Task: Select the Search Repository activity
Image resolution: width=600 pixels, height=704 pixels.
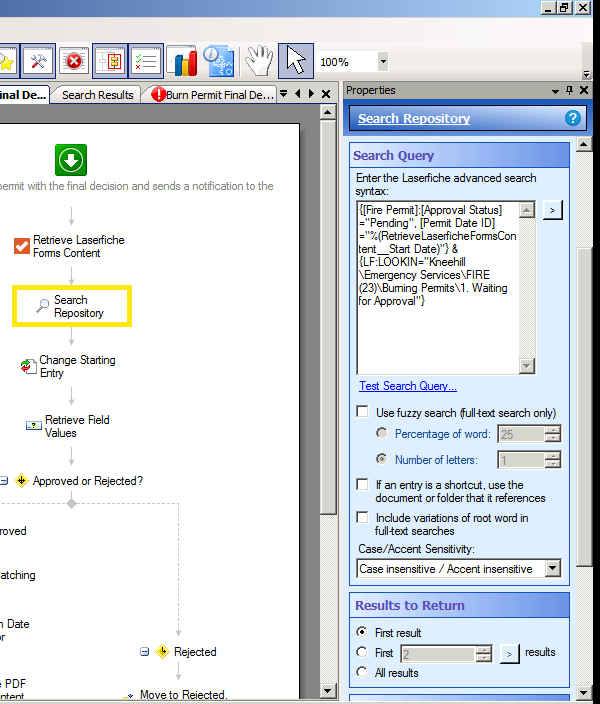Action: point(72,306)
